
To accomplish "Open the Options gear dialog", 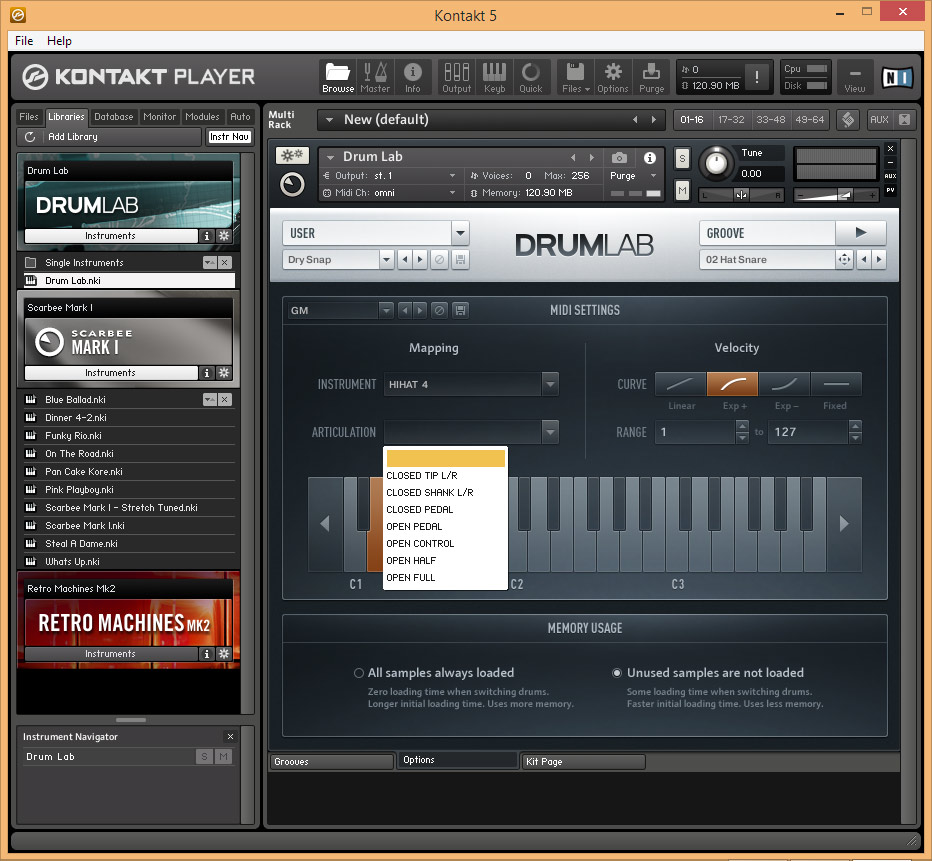I will coord(612,77).
